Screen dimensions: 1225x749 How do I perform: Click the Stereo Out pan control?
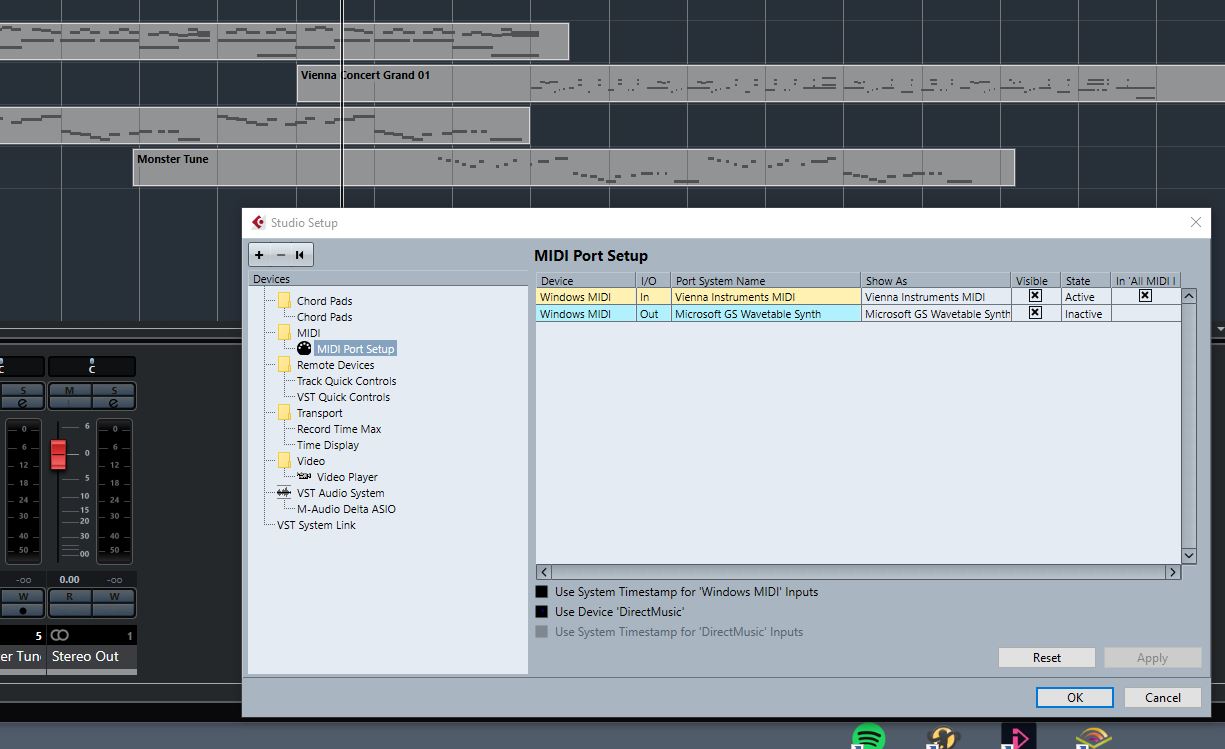click(x=91, y=367)
